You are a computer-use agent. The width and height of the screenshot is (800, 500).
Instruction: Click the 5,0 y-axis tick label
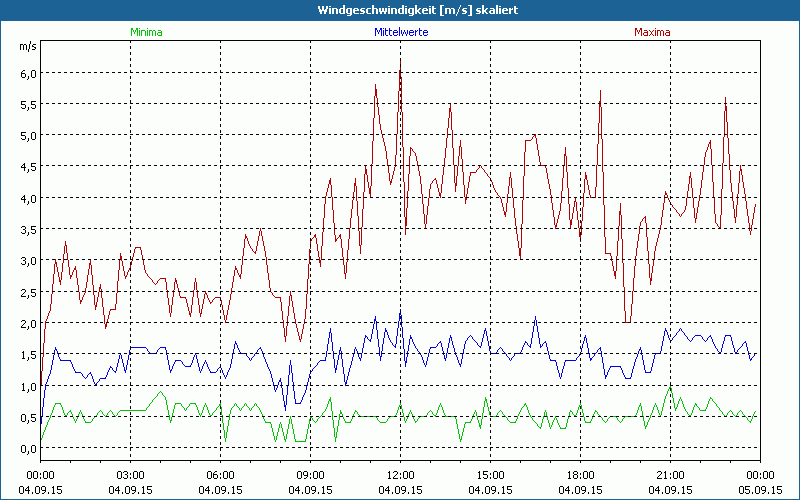pos(27,136)
